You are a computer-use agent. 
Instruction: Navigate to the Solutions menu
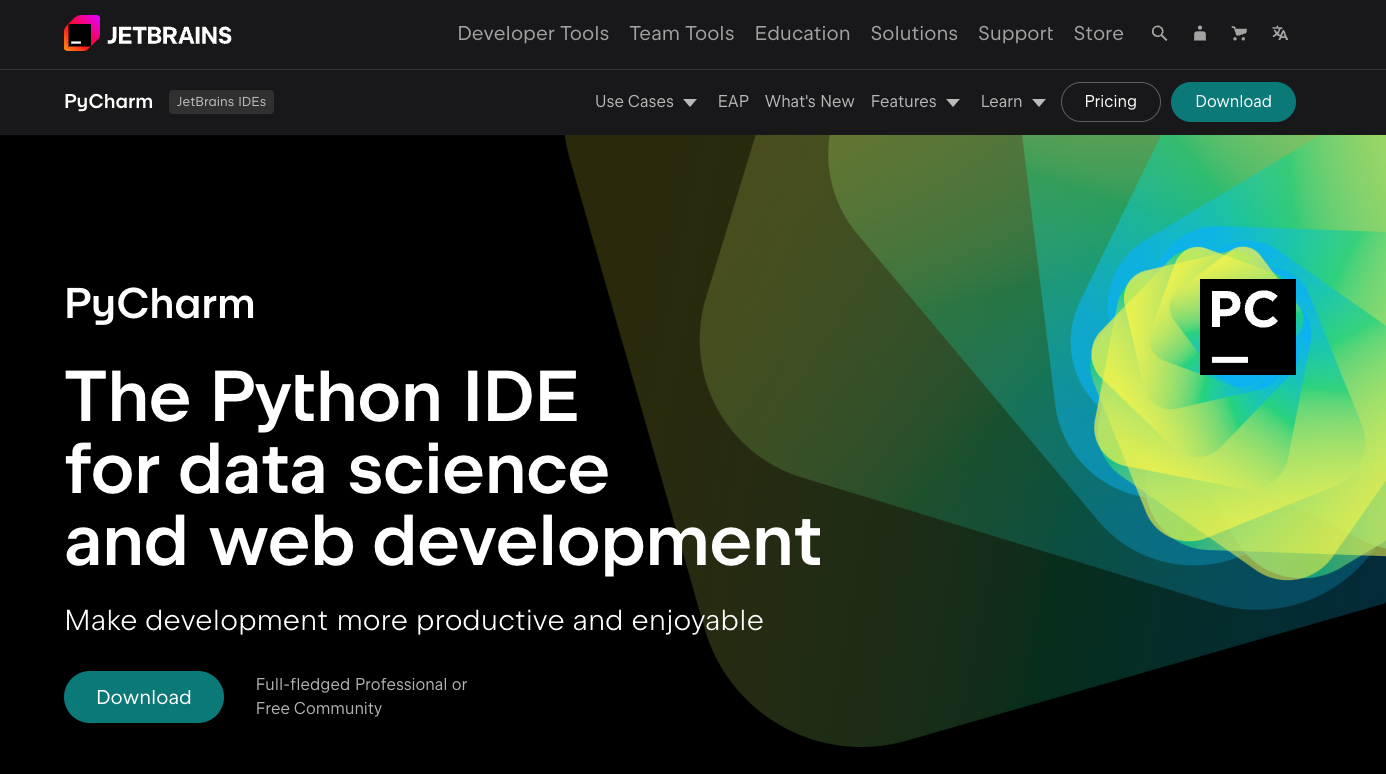[913, 33]
